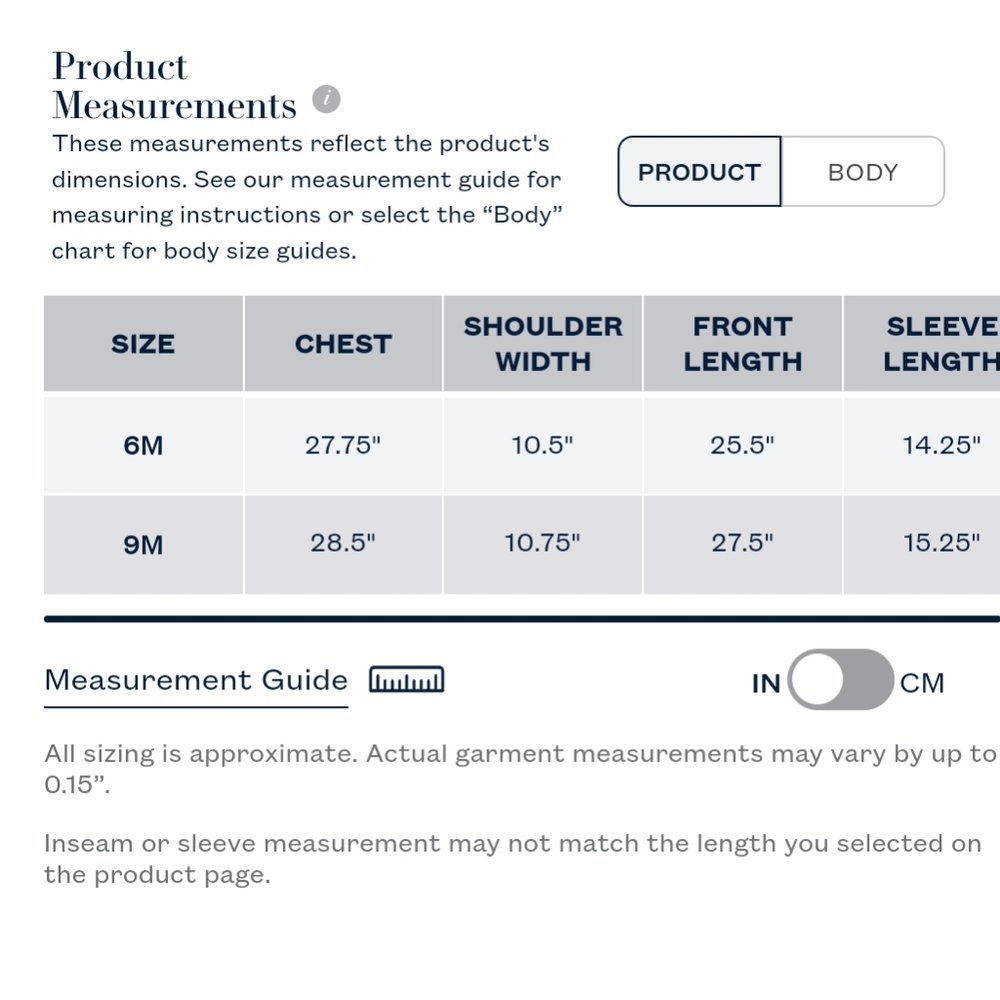Image resolution: width=1000 pixels, height=1000 pixels.
Task: Click the info icon beside Product Measurements
Action: pos(326,99)
